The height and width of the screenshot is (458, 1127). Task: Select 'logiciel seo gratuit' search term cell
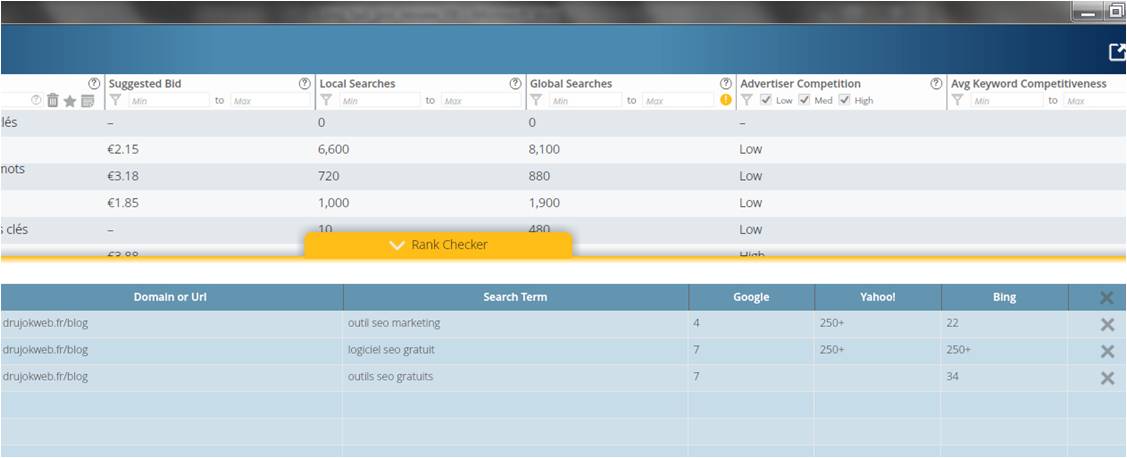(x=515, y=350)
